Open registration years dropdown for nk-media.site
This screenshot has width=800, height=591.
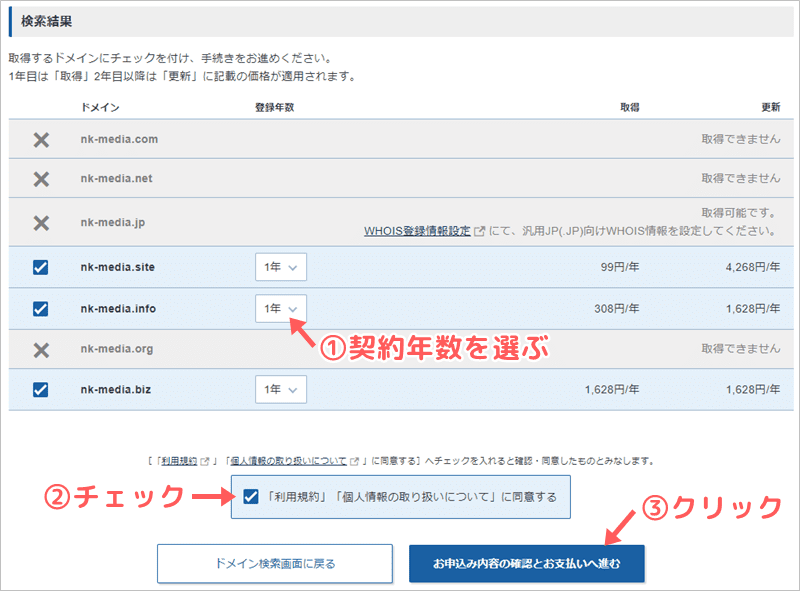pos(281,268)
